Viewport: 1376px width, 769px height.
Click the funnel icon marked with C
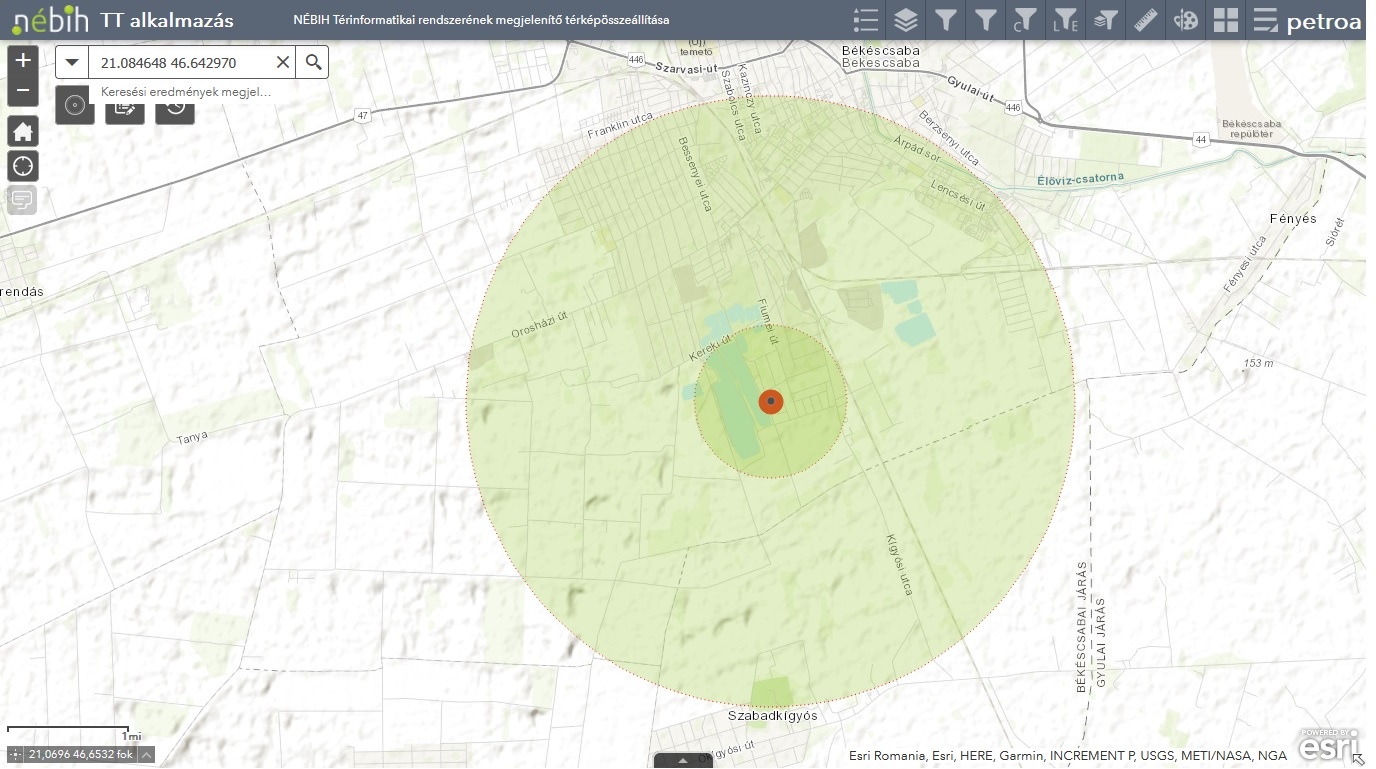tap(1025, 20)
